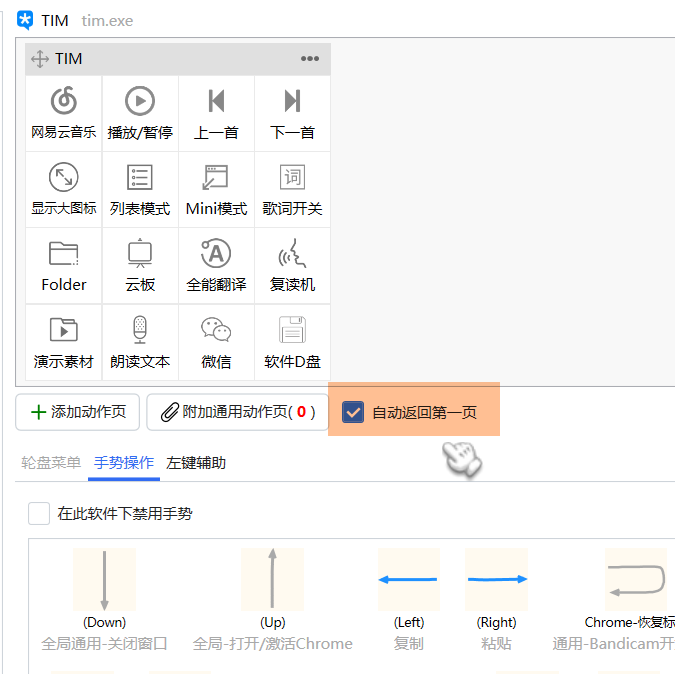Click the NetEase Cloud Music (网易云音乐) icon
The image size is (675, 674).
coord(64,101)
